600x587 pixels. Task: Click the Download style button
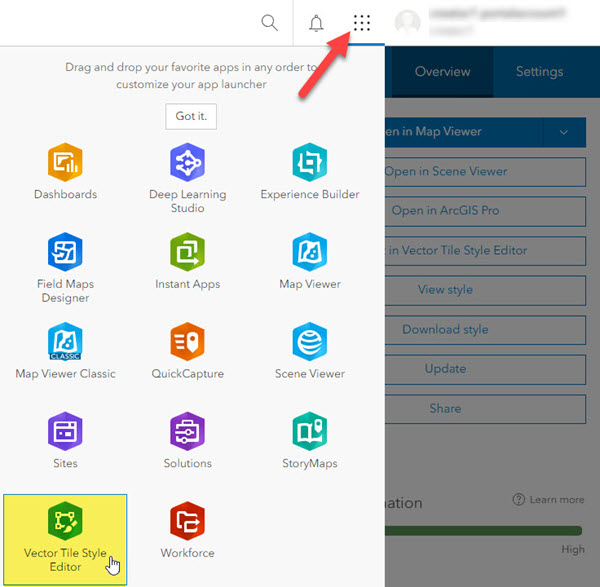(x=445, y=330)
